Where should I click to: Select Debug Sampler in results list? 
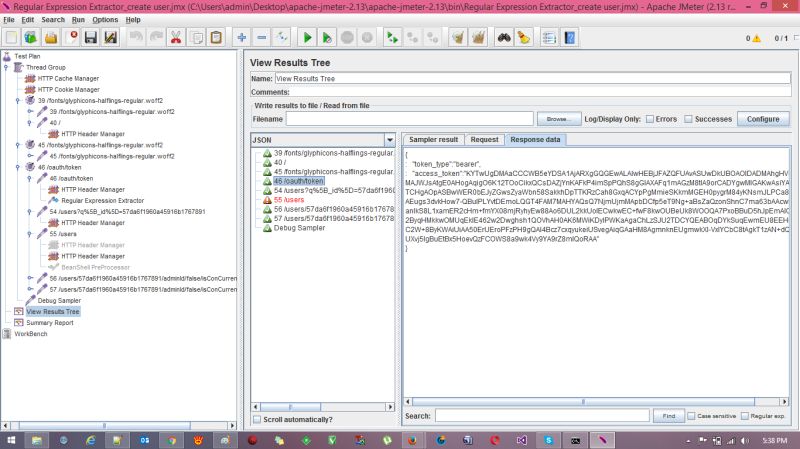[299, 228]
